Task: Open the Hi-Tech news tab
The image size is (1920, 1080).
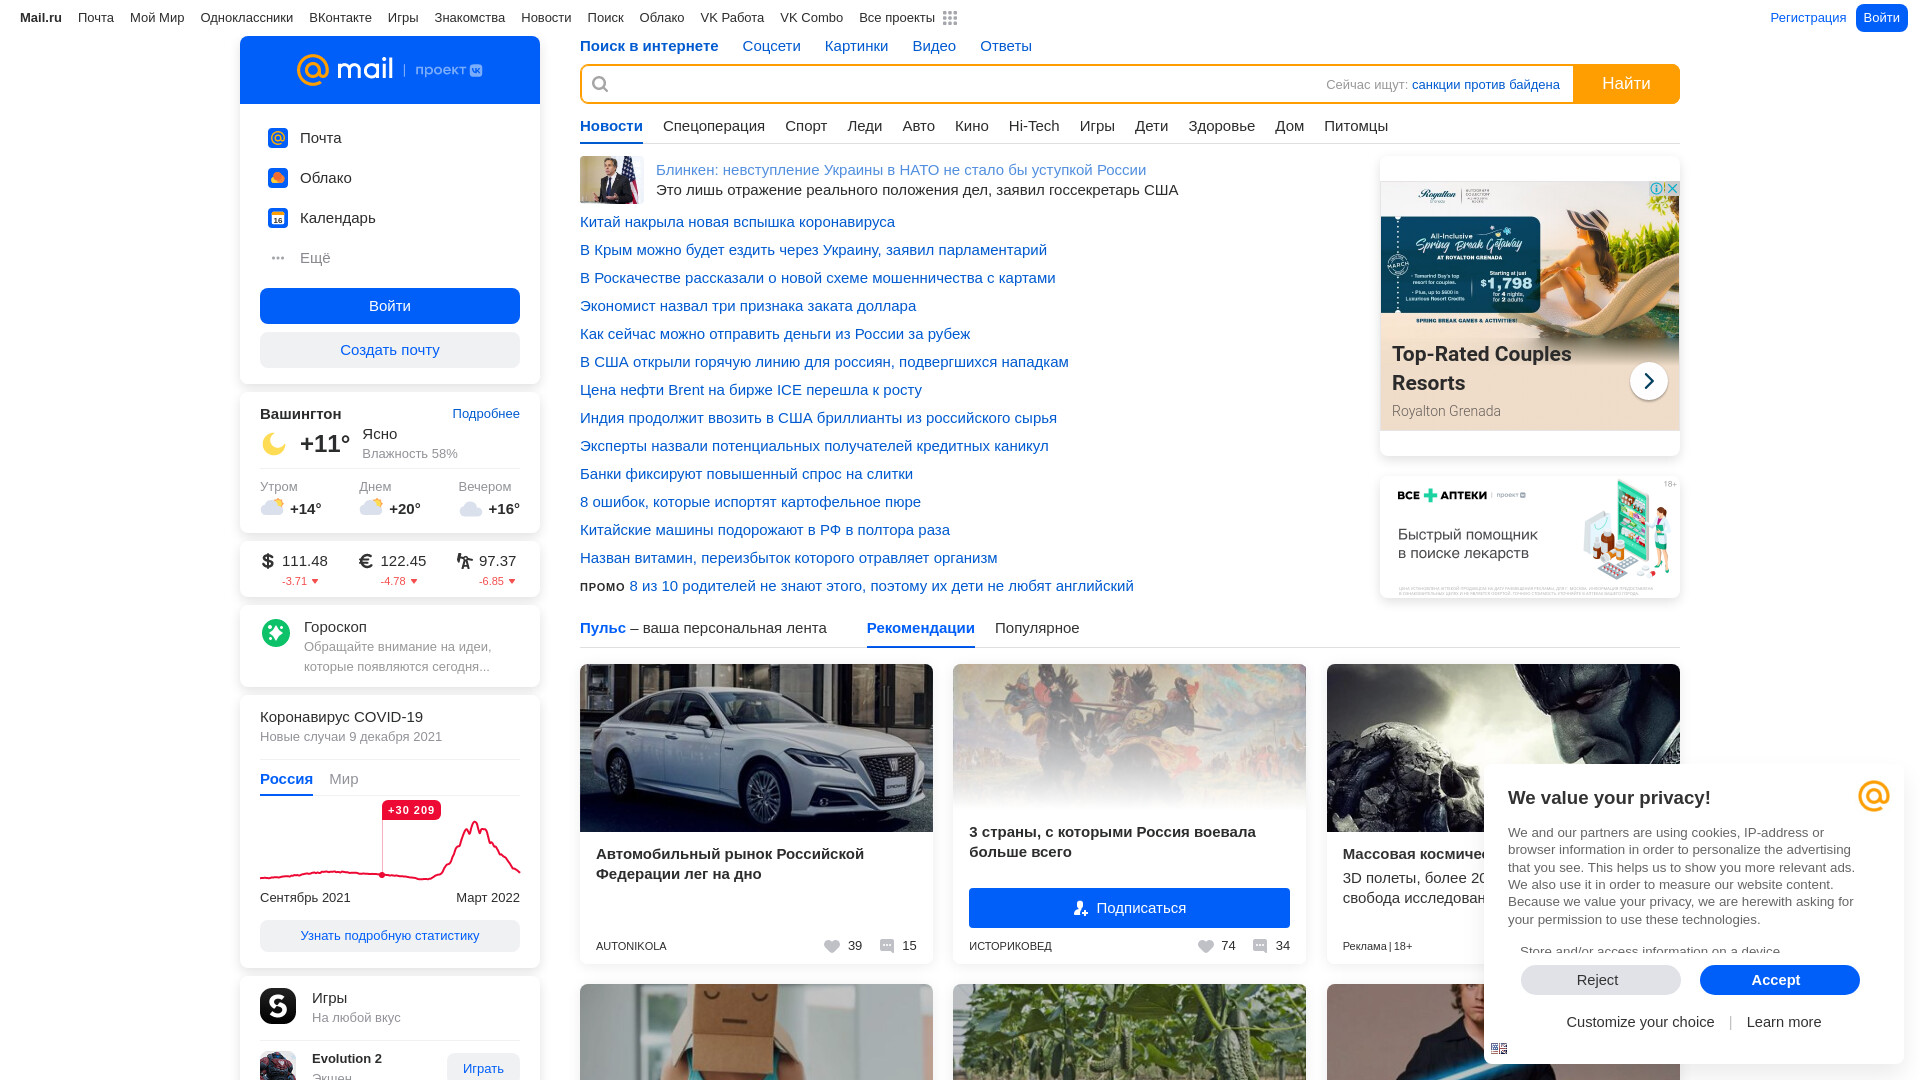Action: click(1034, 126)
